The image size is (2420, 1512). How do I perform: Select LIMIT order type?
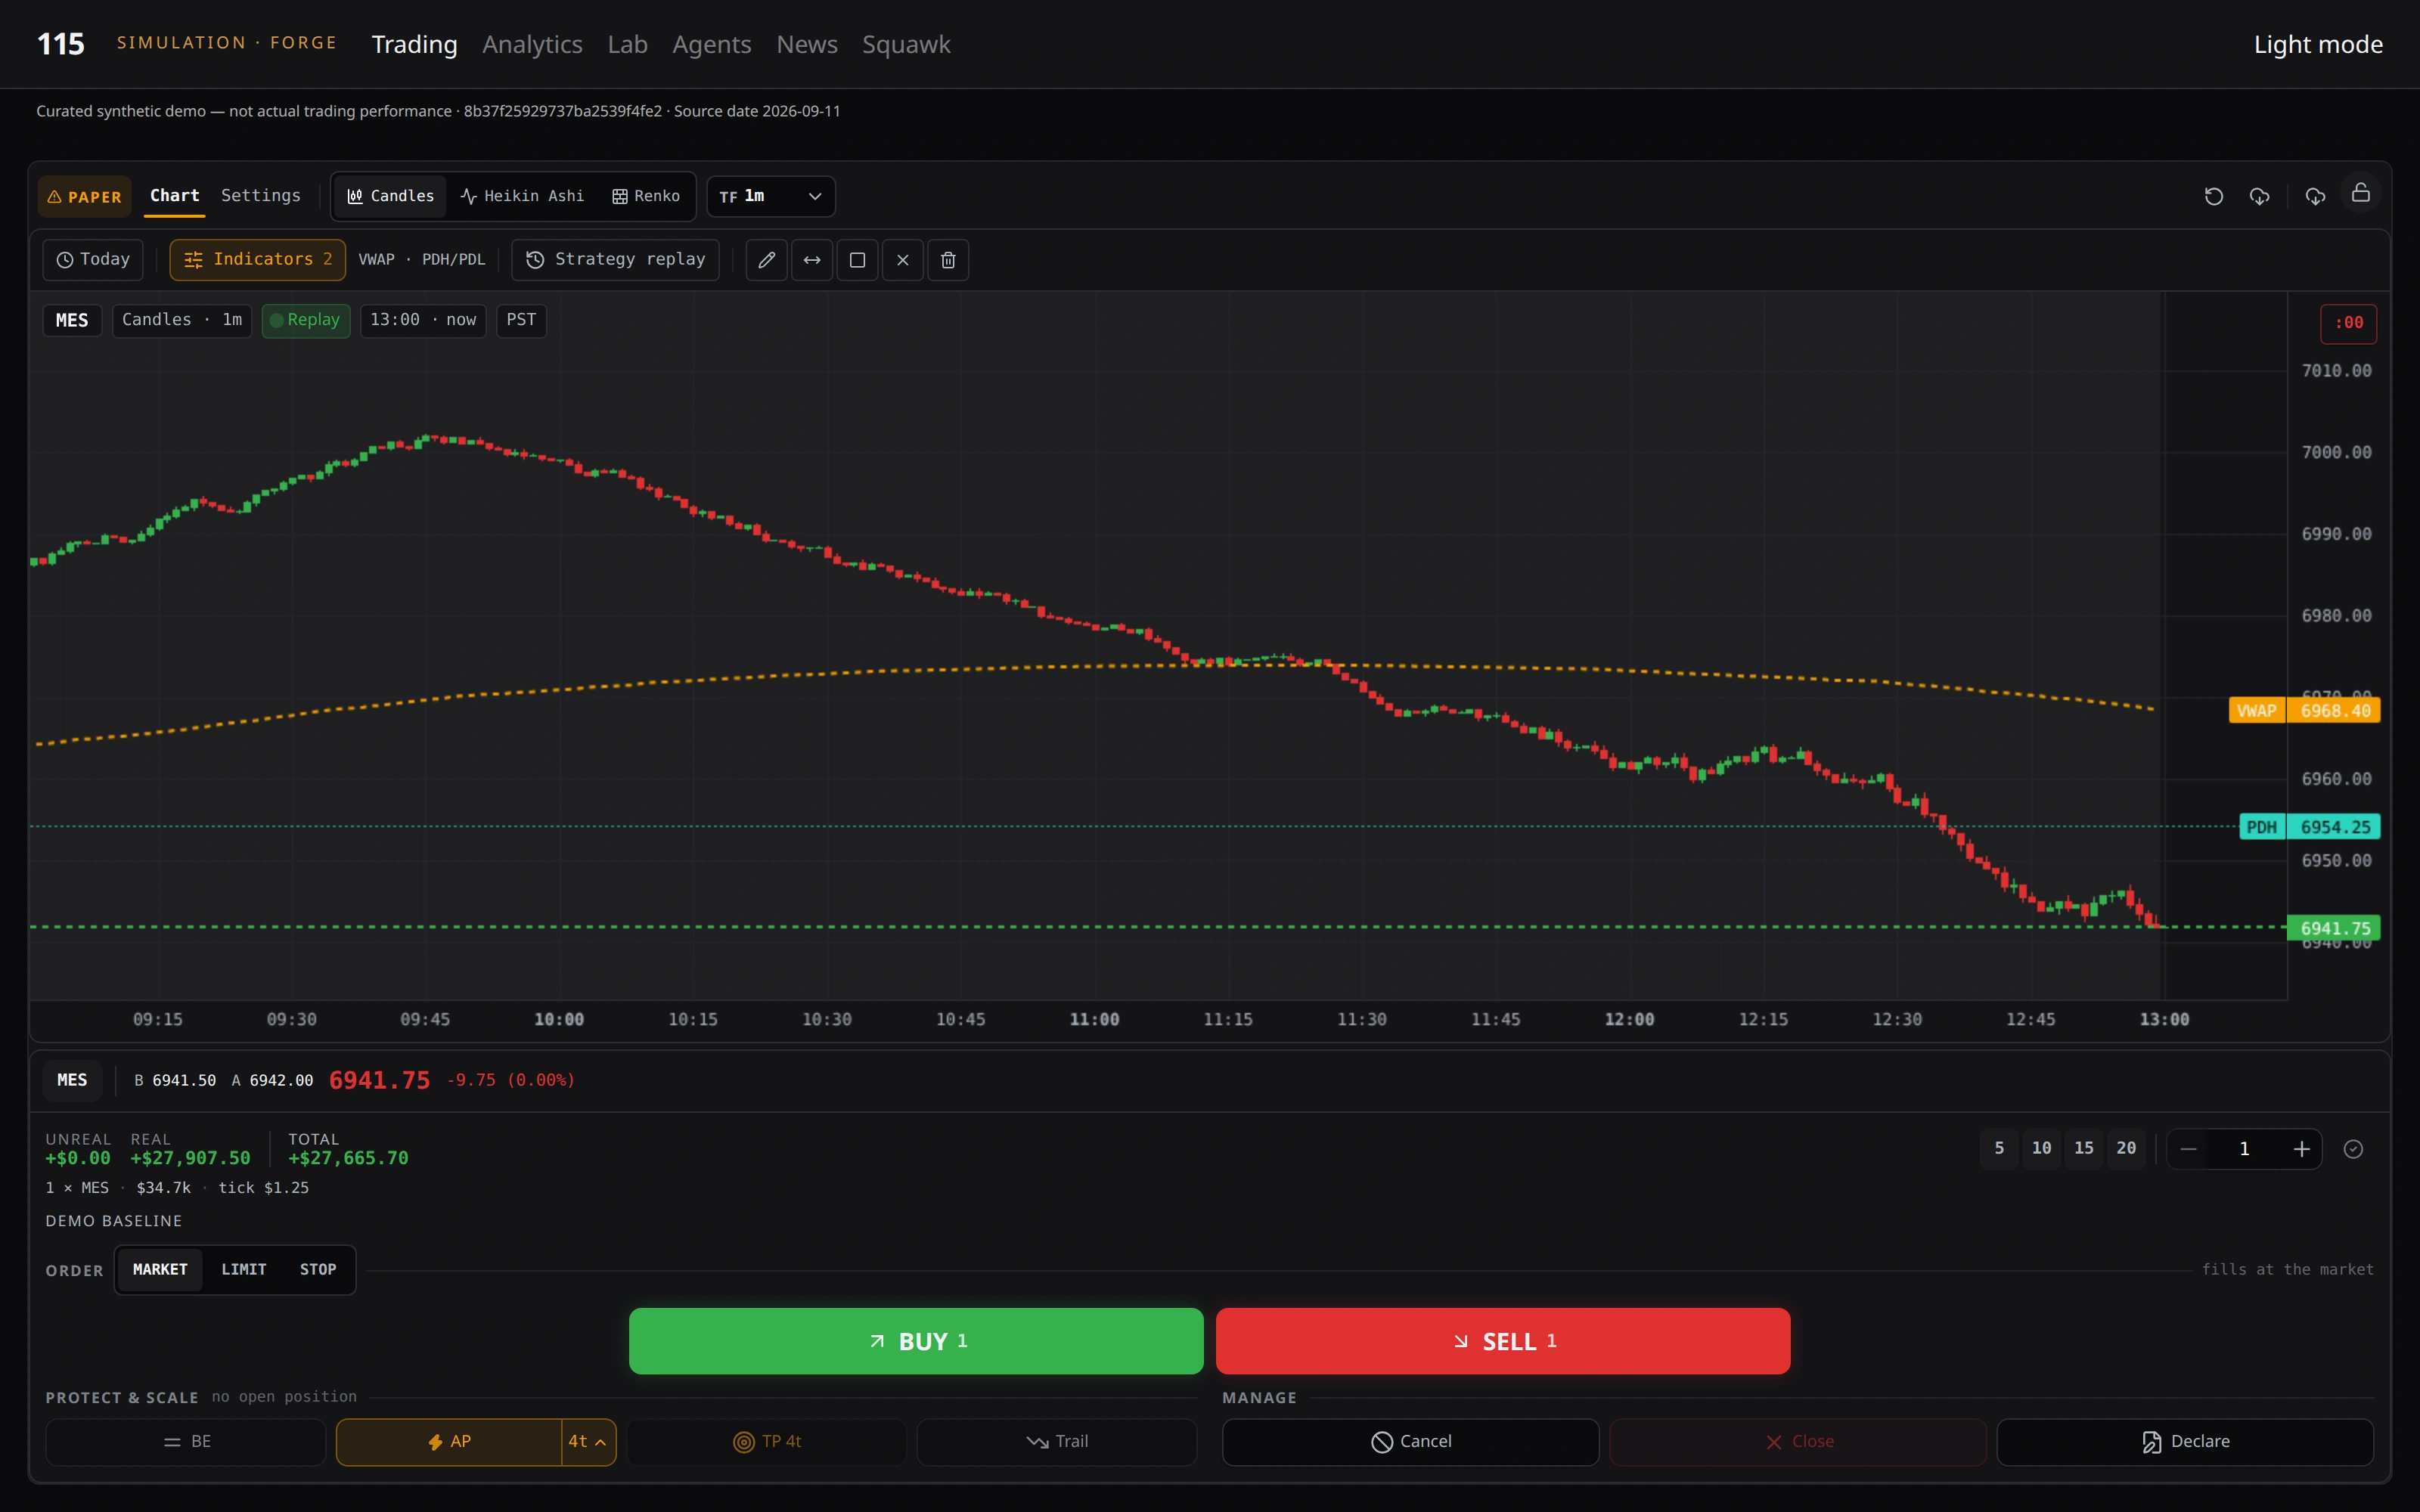tap(244, 1270)
